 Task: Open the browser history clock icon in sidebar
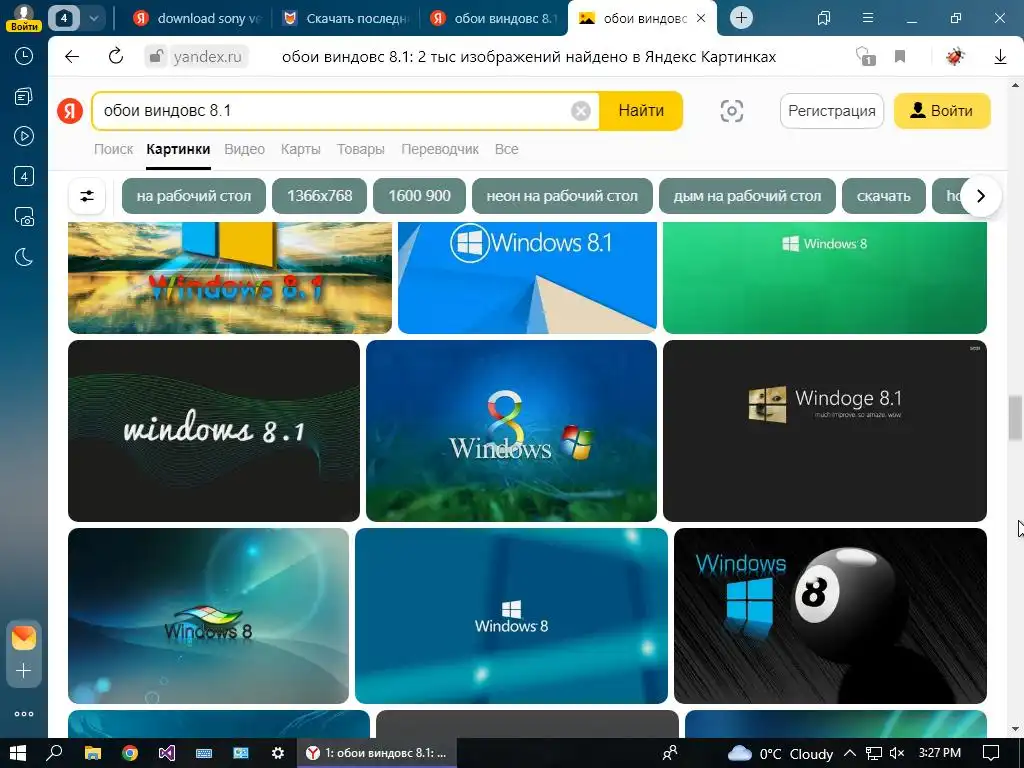click(x=24, y=56)
